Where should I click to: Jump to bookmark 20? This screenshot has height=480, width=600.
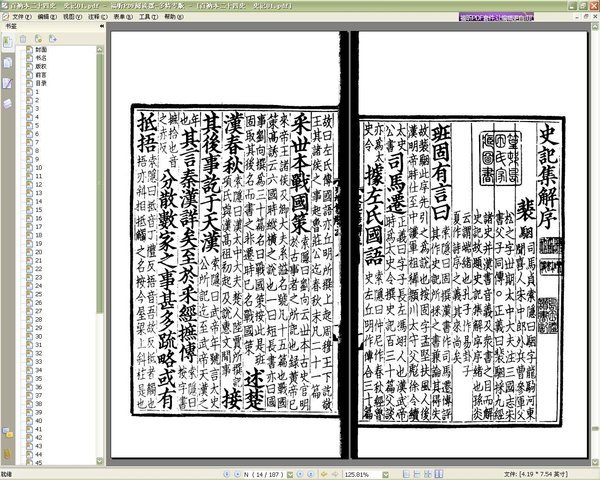[x=39, y=252]
